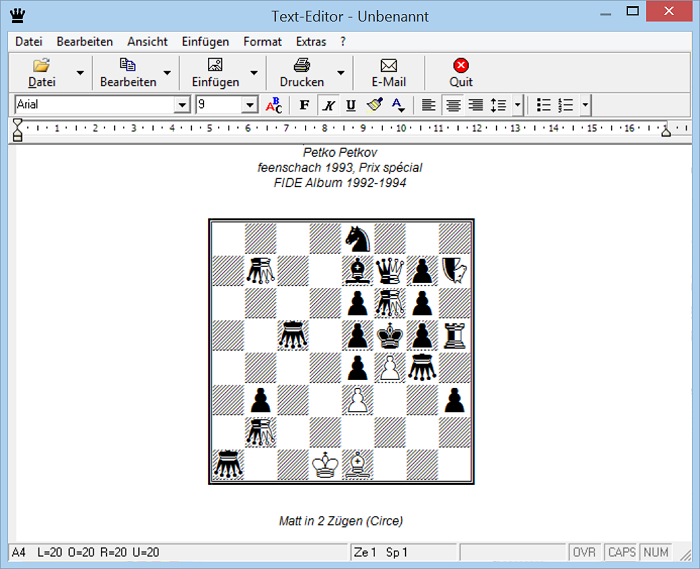This screenshot has height=569, width=700.
Task: Click the Ze 1 Sp 1 position status
Action: [x=380, y=552]
